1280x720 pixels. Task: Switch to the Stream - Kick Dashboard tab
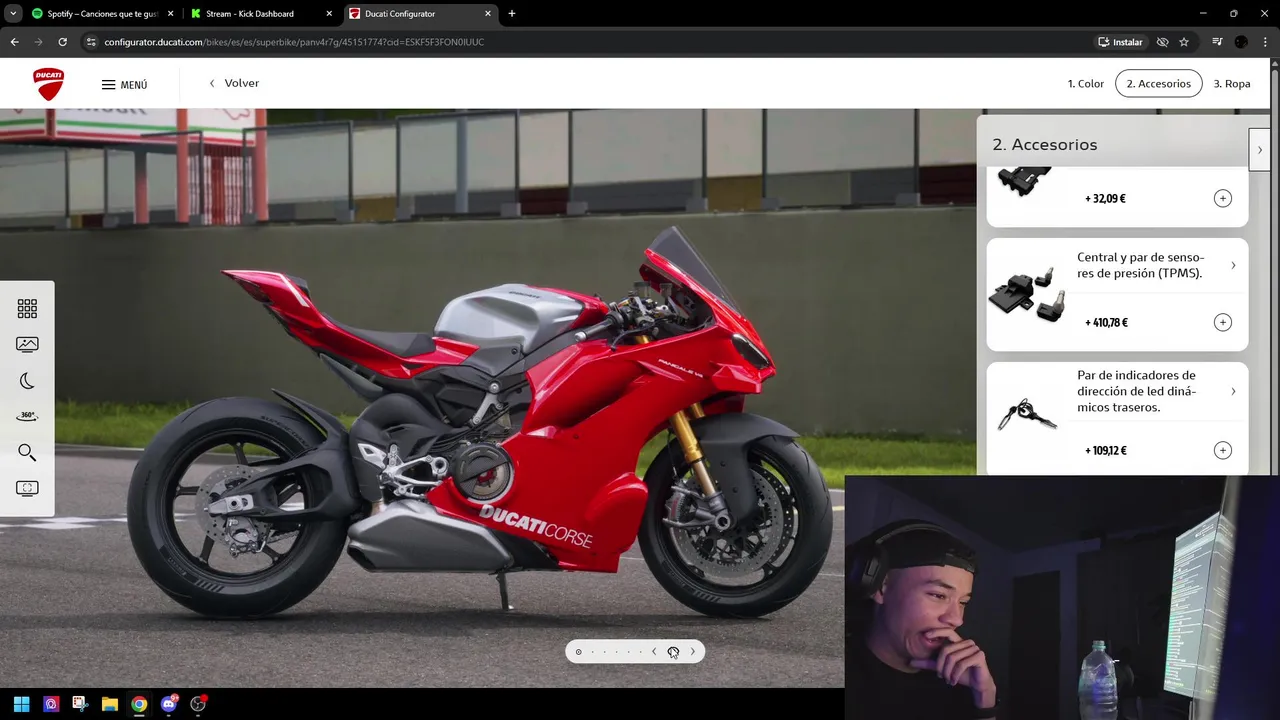tap(261, 14)
